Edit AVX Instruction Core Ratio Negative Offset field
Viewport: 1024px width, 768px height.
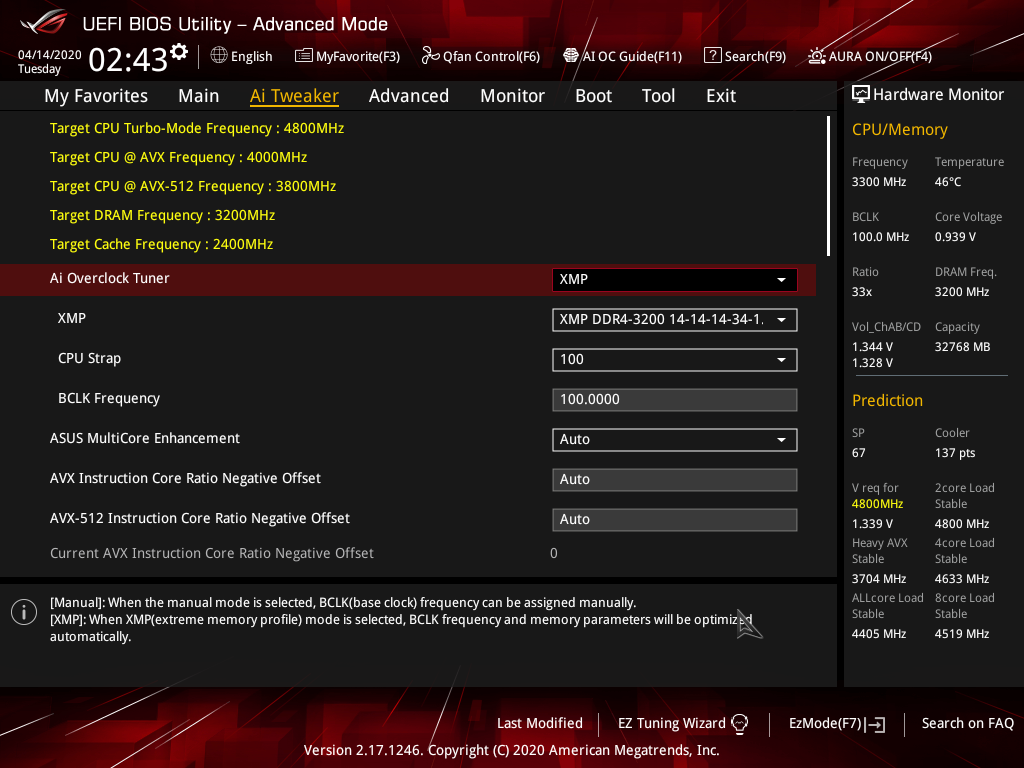(675, 479)
